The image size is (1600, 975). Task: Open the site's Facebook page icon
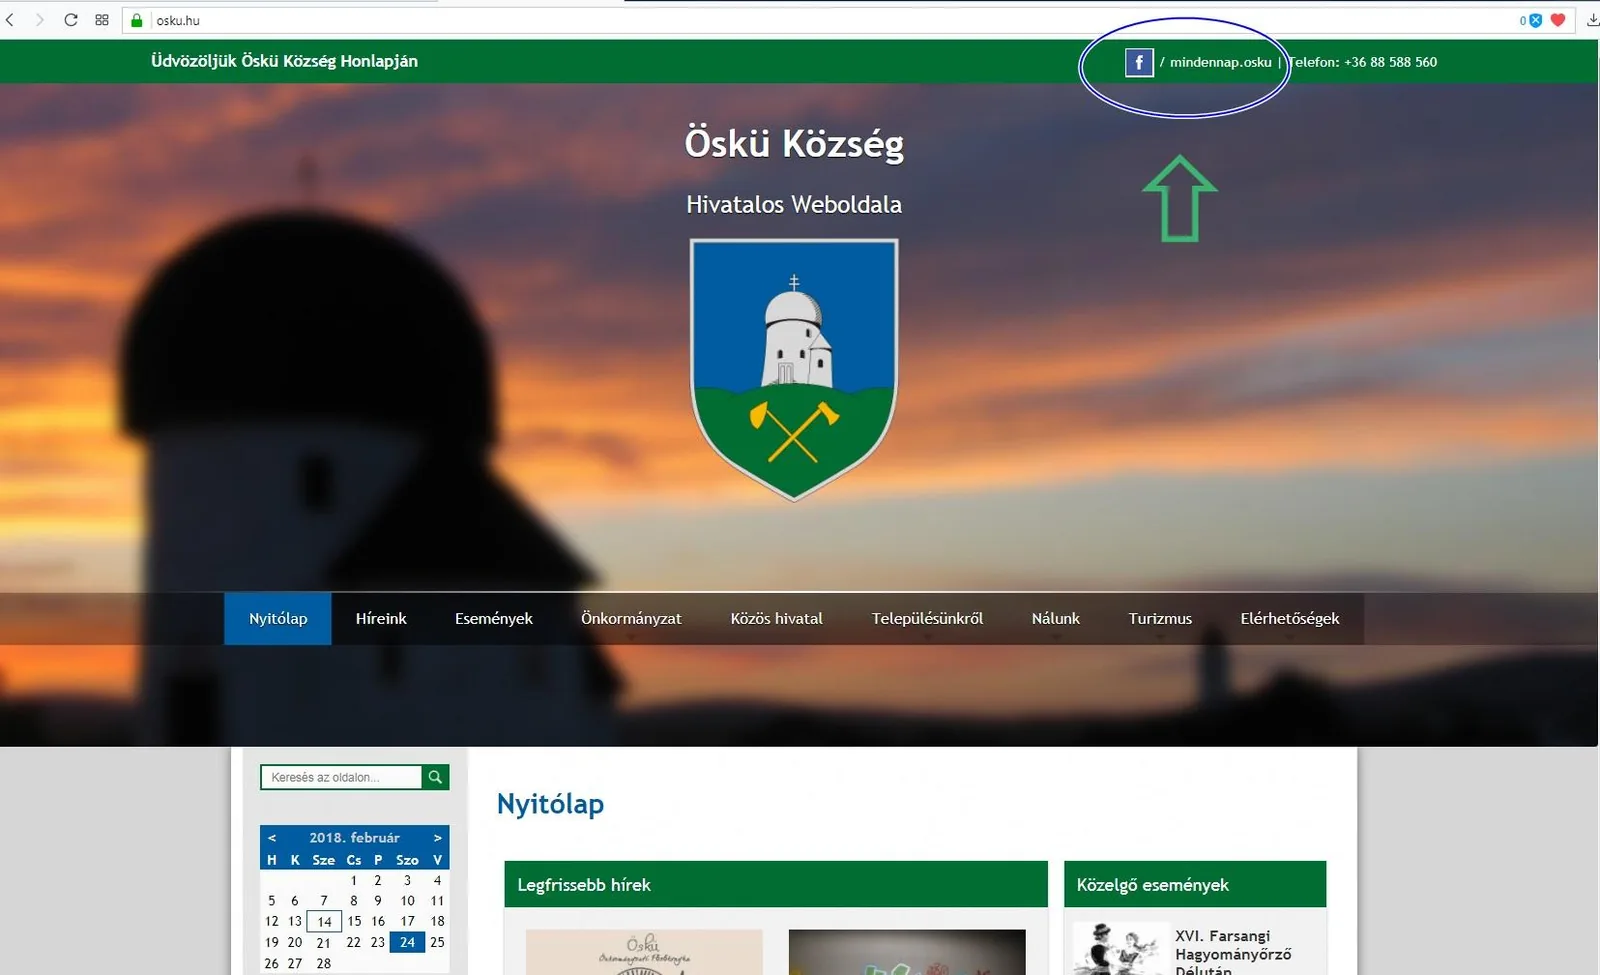tap(1140, 62)
